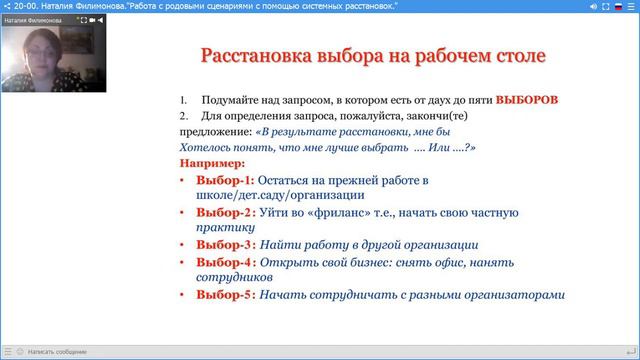The width and height of the screenshot is (640, 360).
Task: Open the Russian flag language selector
Action: pos(618,7)
